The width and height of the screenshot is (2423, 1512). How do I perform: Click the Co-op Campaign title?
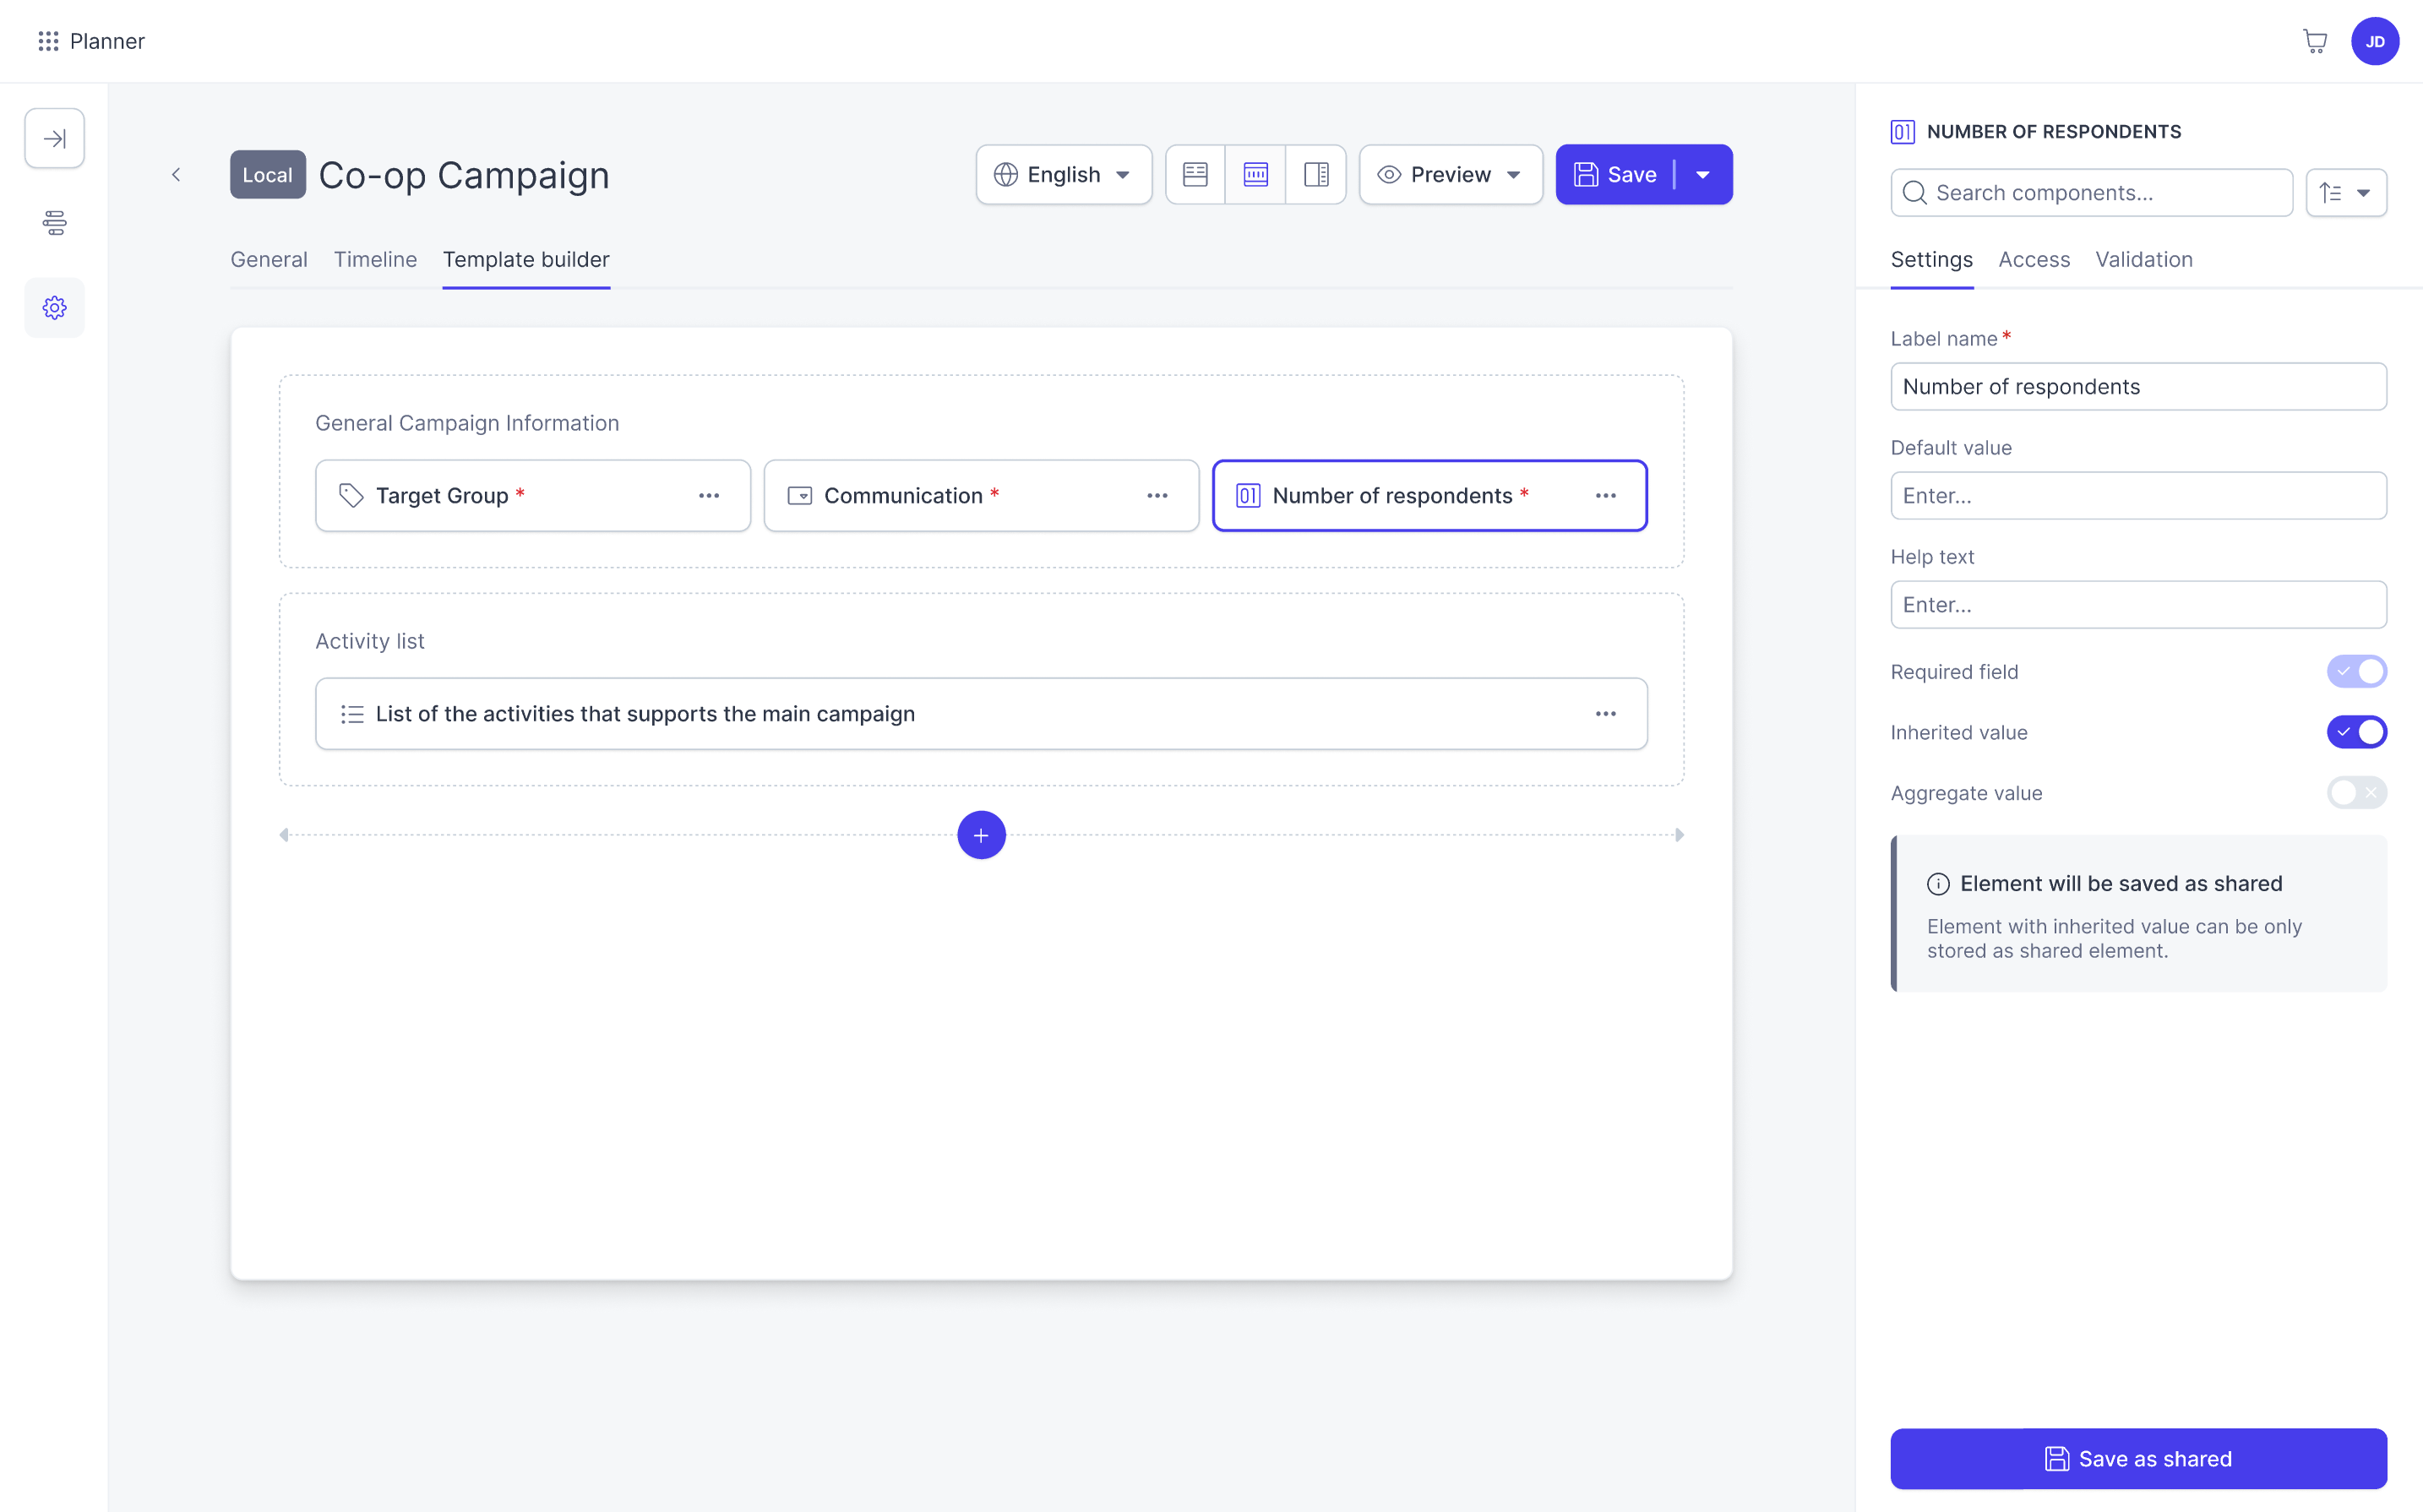pyautogui.click(x=464, y=175)
